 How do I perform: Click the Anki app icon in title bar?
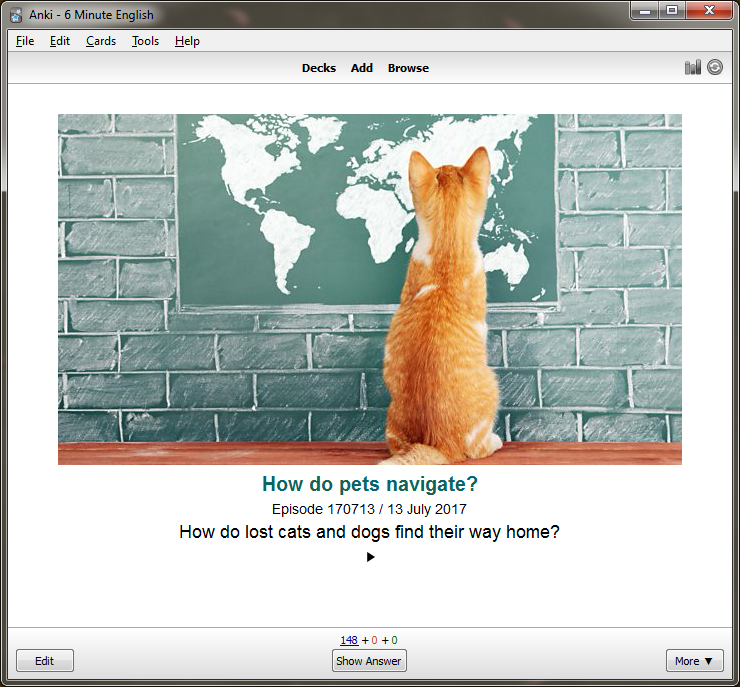click(17, 15)
